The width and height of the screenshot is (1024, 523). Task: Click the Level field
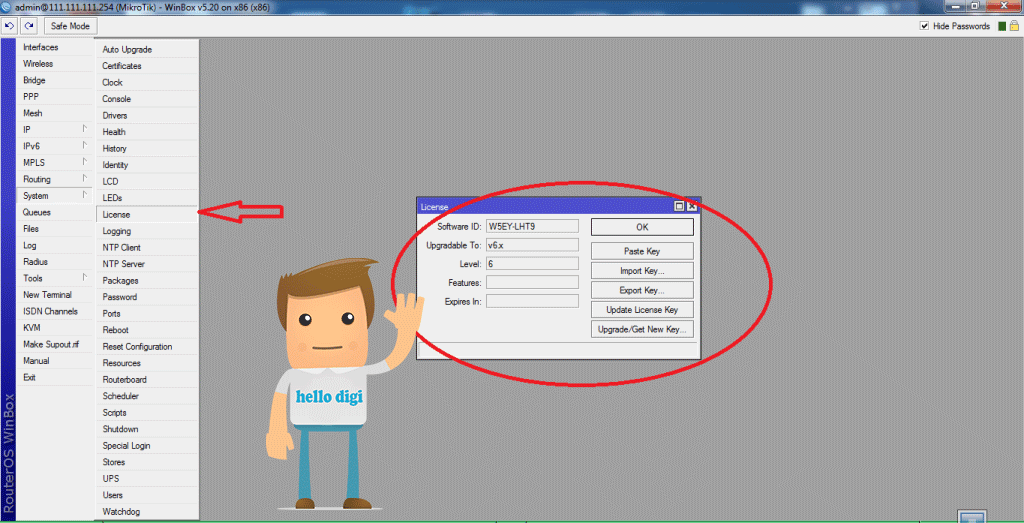(x=532, y=263)
